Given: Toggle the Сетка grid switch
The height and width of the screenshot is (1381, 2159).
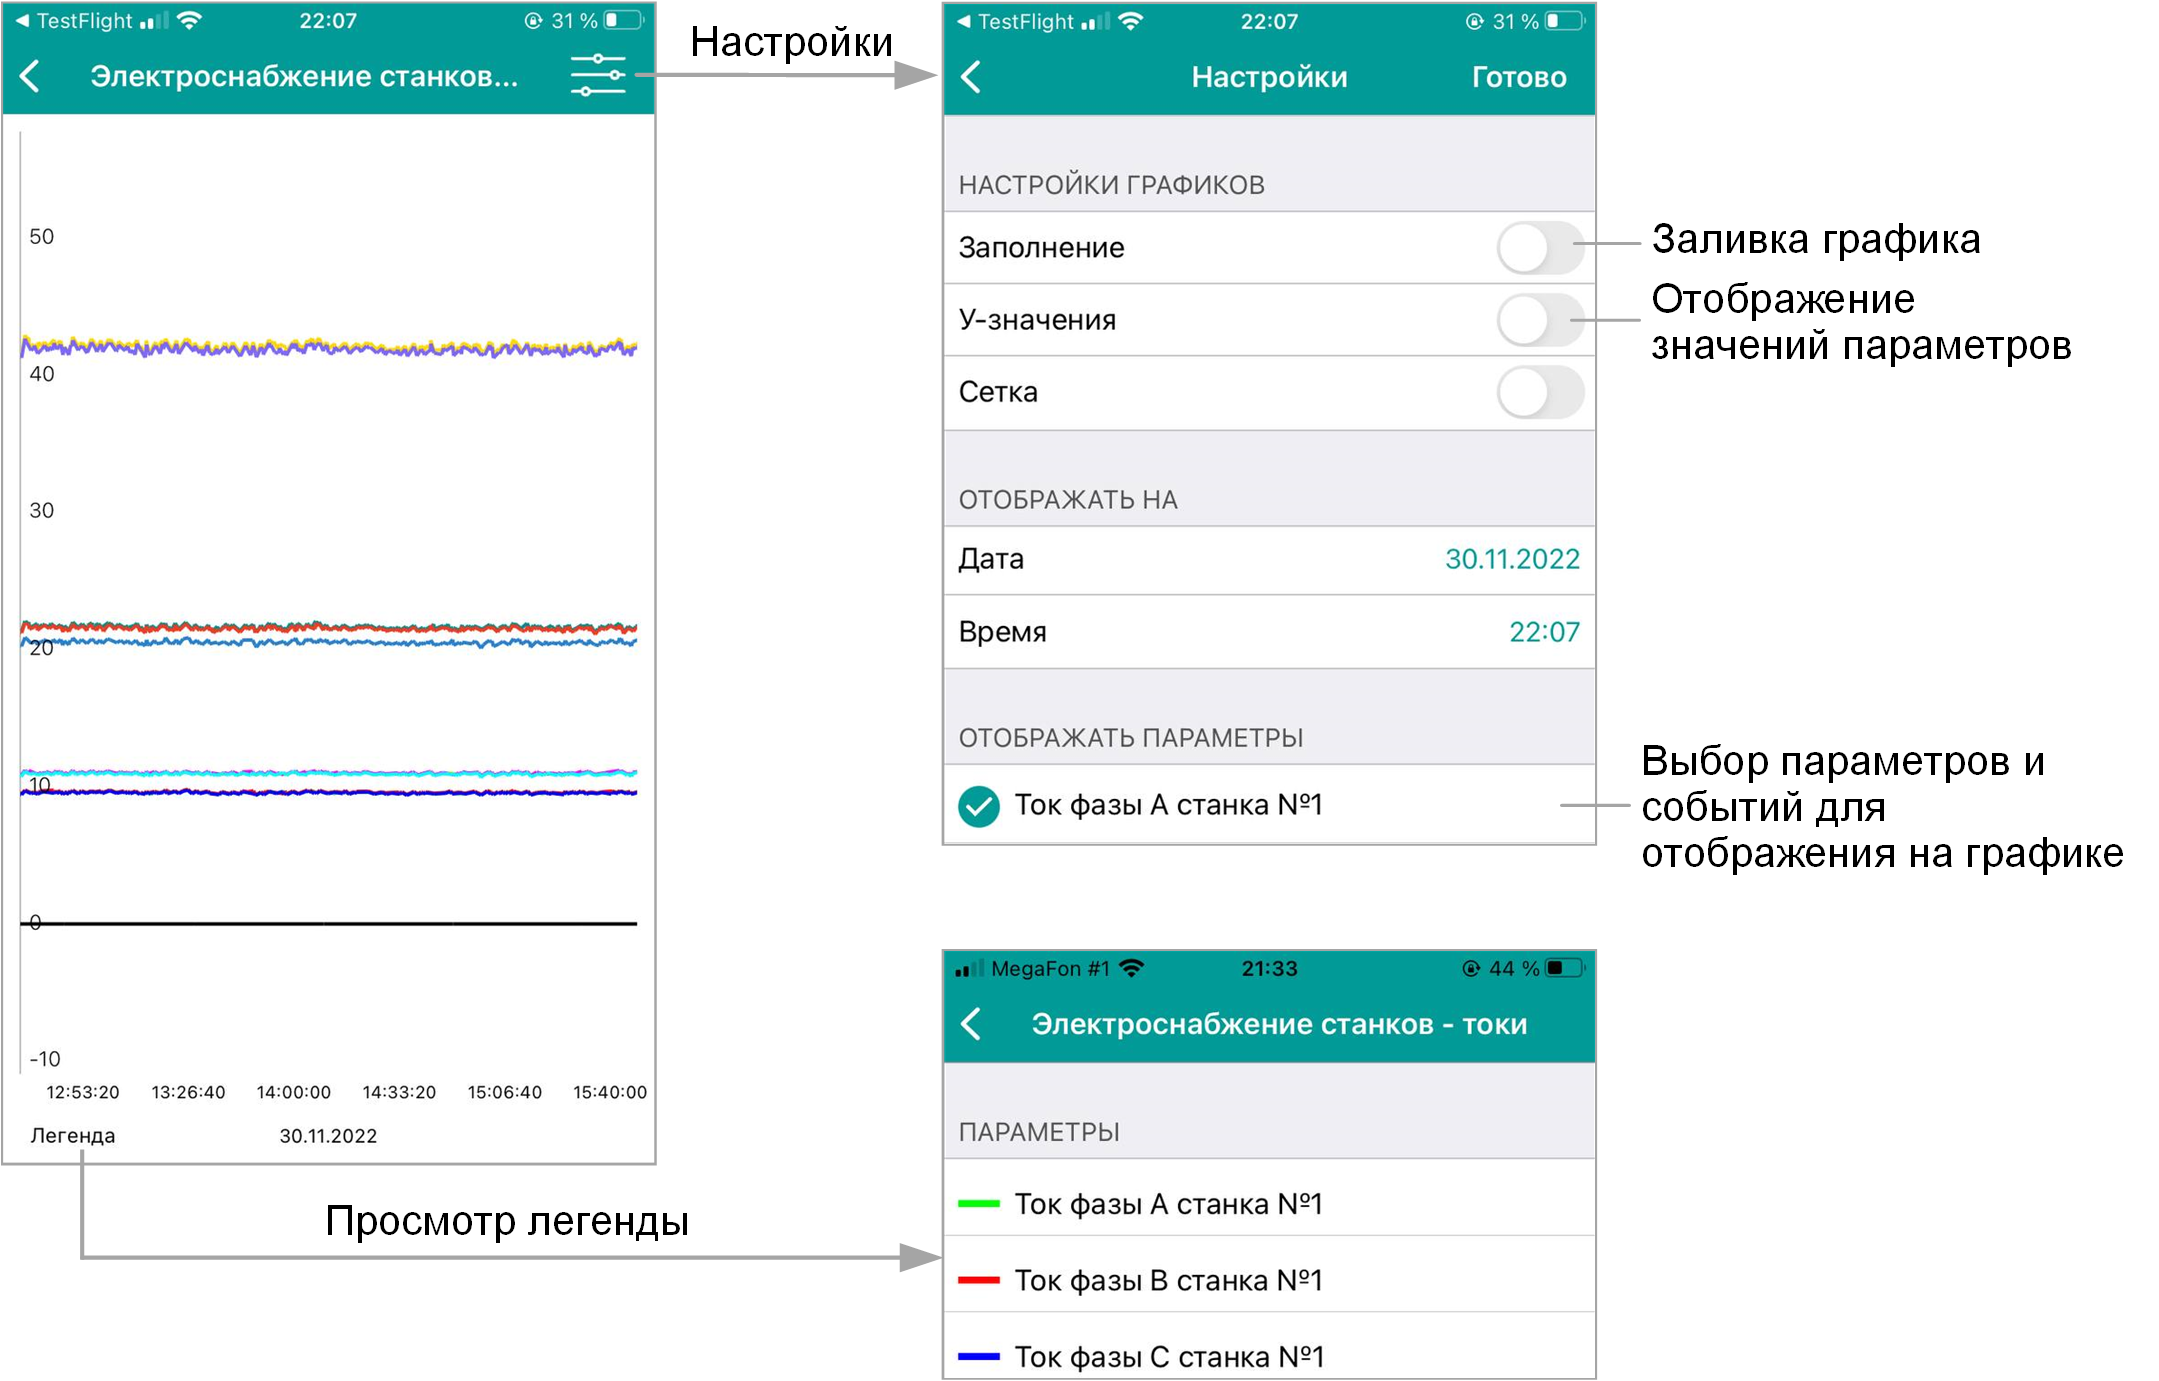Looking at the screenshot, I should pyautogui.click(x=1539, y=392).
